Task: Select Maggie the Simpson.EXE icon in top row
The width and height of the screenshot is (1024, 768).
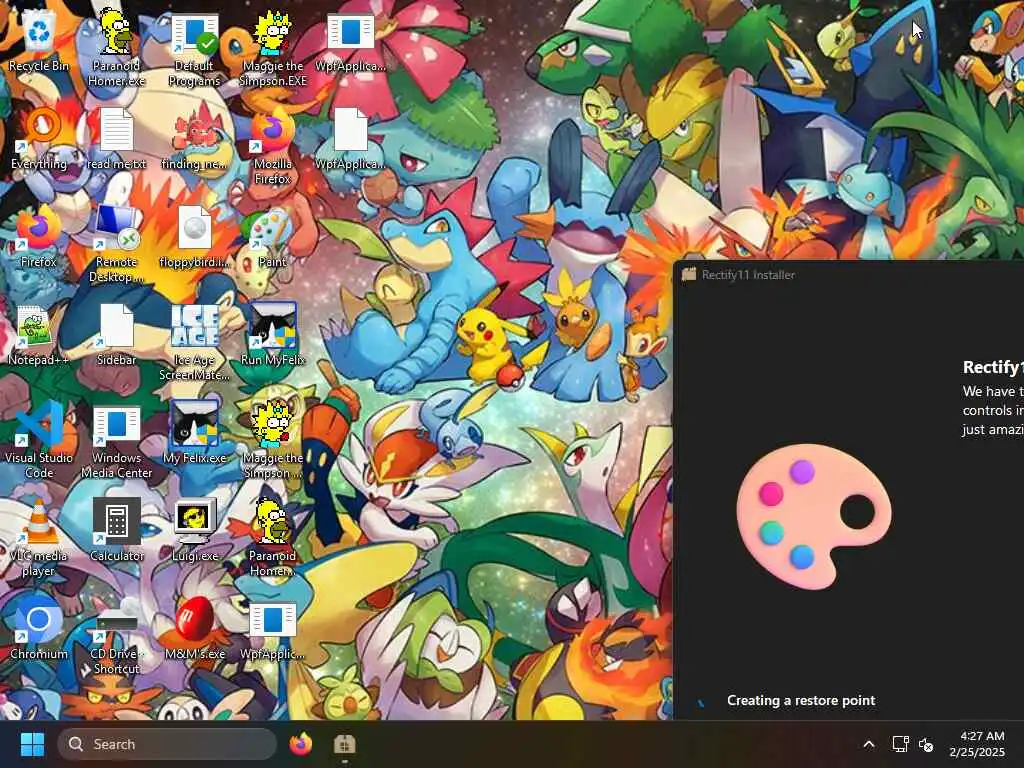Action: (x=273, y=48)
